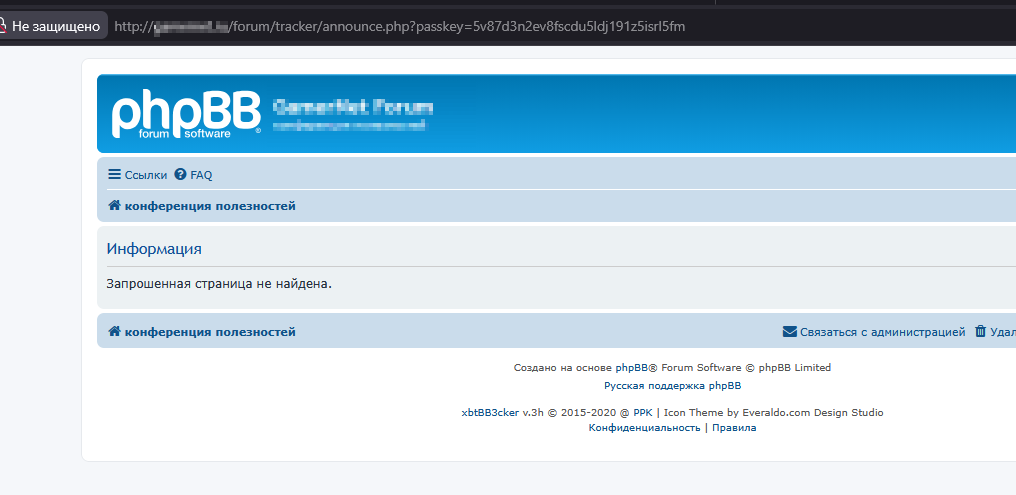Open bottom конференция полезностей link
The height and width of the screenshot is (495, 1016).
coord(209,332)
